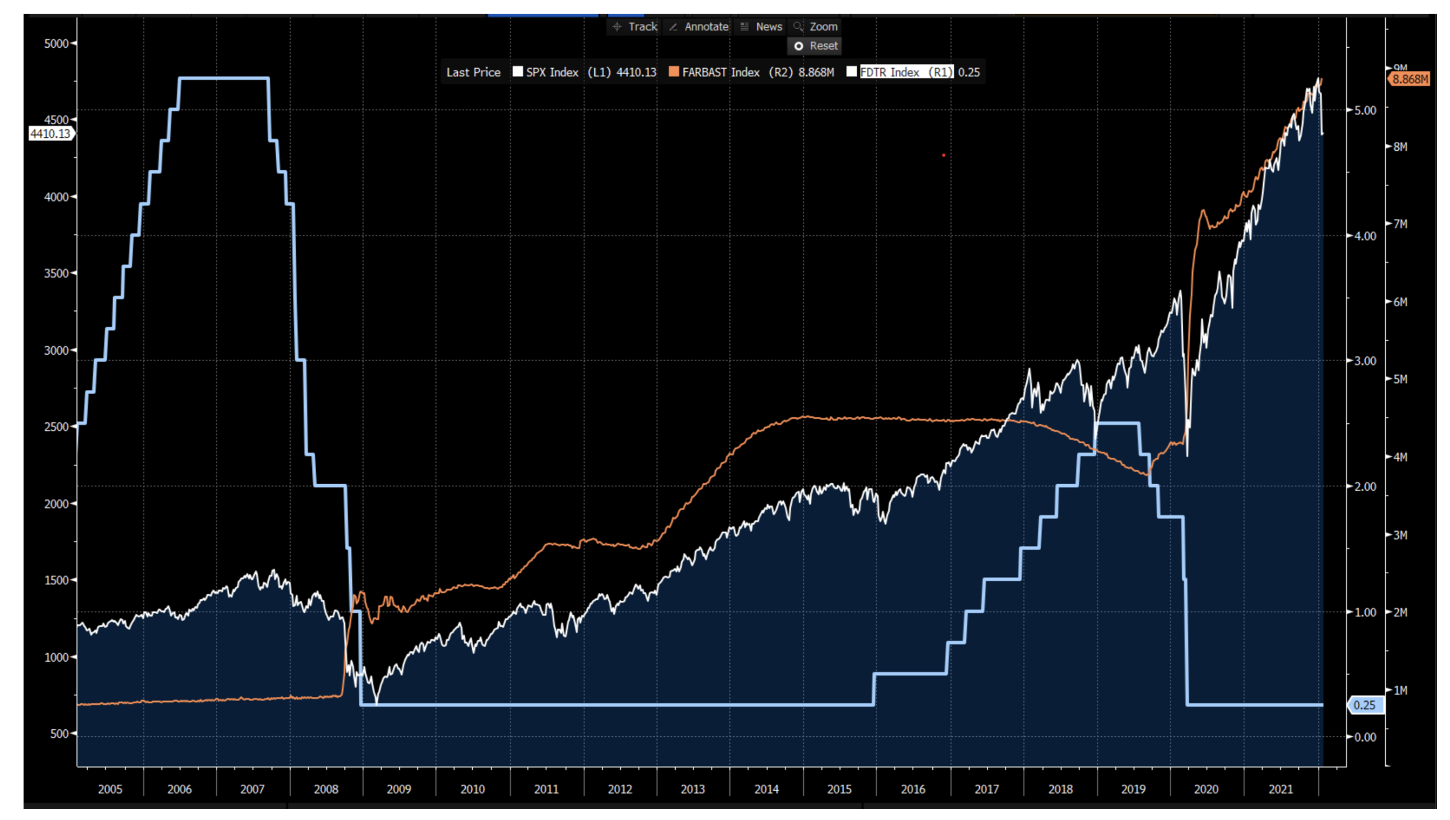Screen dimensions: 1450x820
Task: Open the Annotate drawing tool
Action: (x=698, y=27)
